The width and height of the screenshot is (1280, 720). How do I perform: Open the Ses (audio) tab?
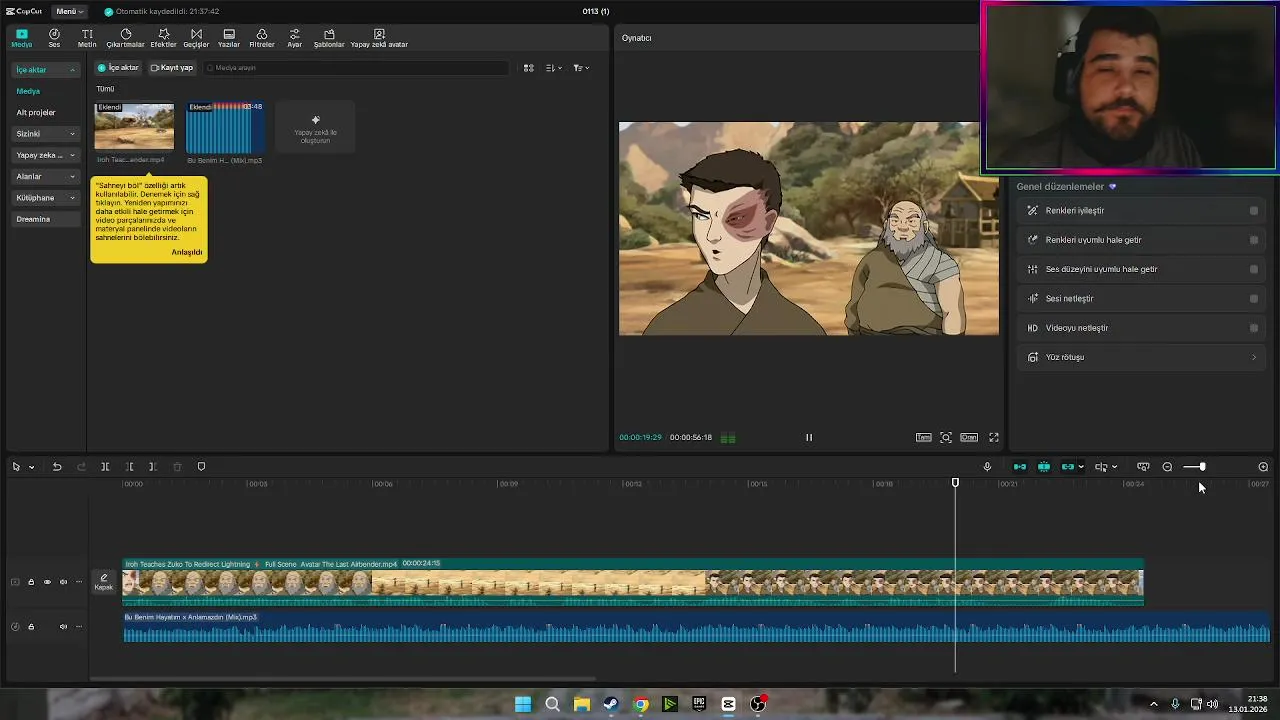(x=54, y=38)
